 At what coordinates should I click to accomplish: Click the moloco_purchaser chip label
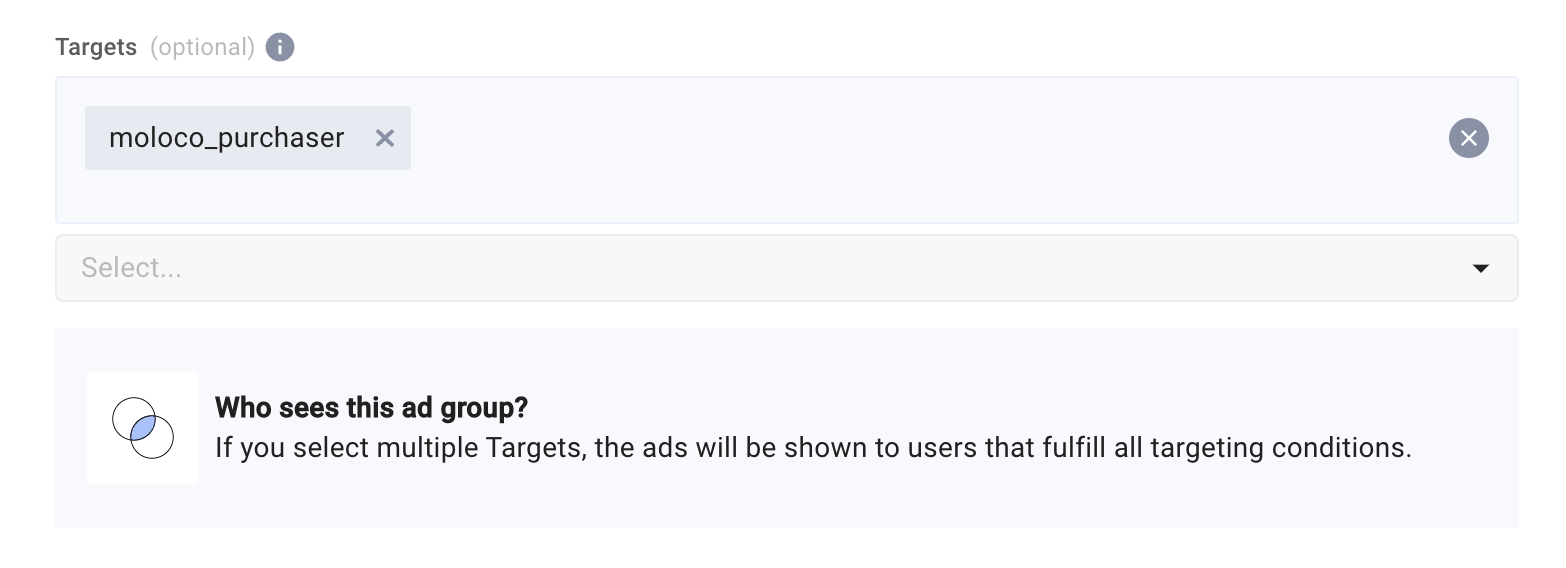[226, 138]
